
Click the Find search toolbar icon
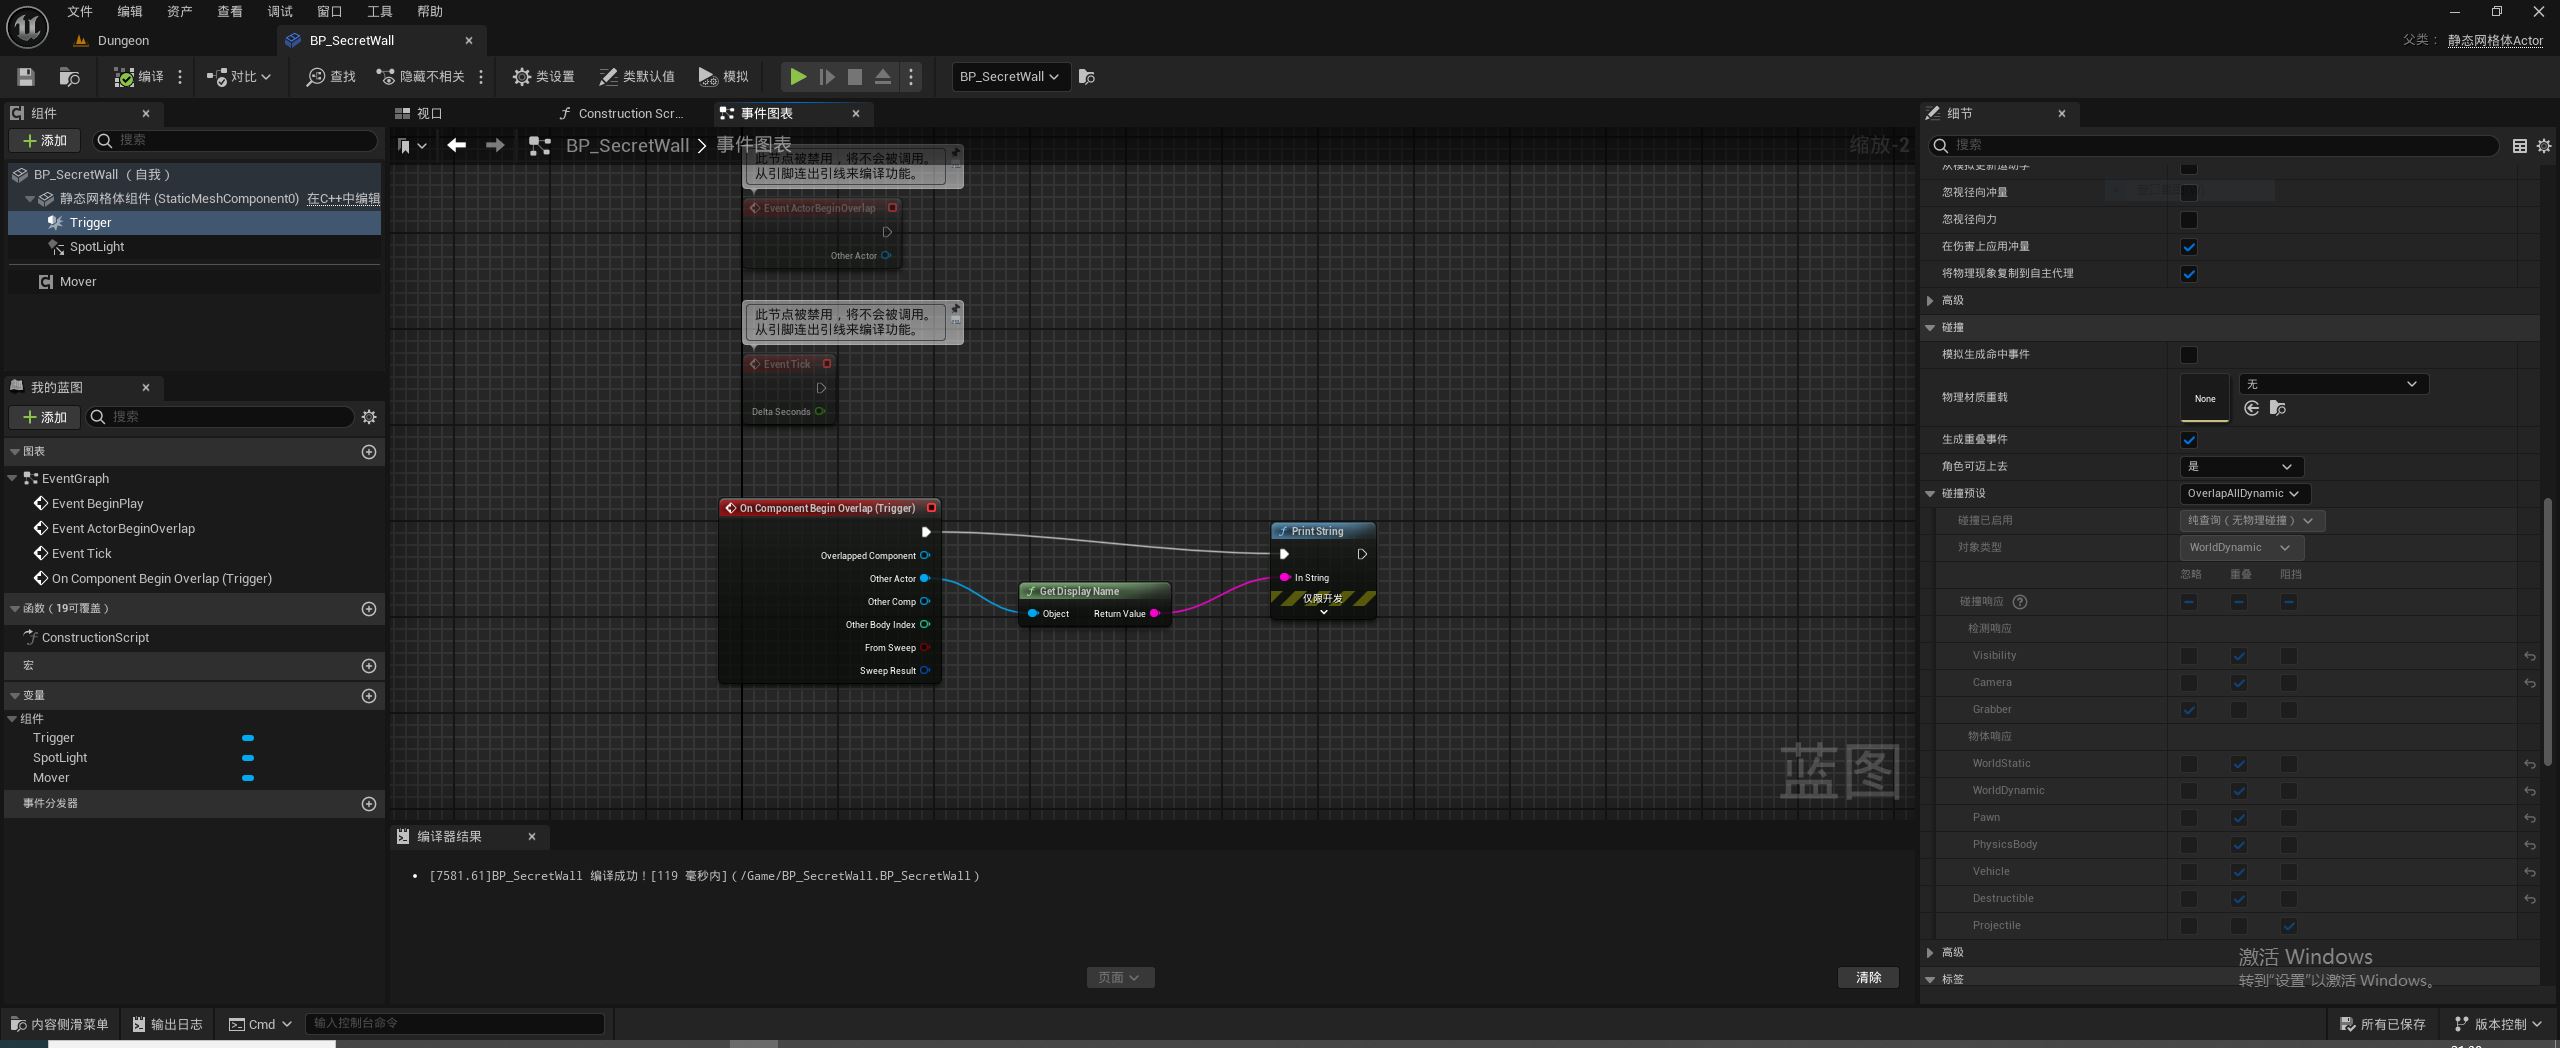tap(331, 77)
